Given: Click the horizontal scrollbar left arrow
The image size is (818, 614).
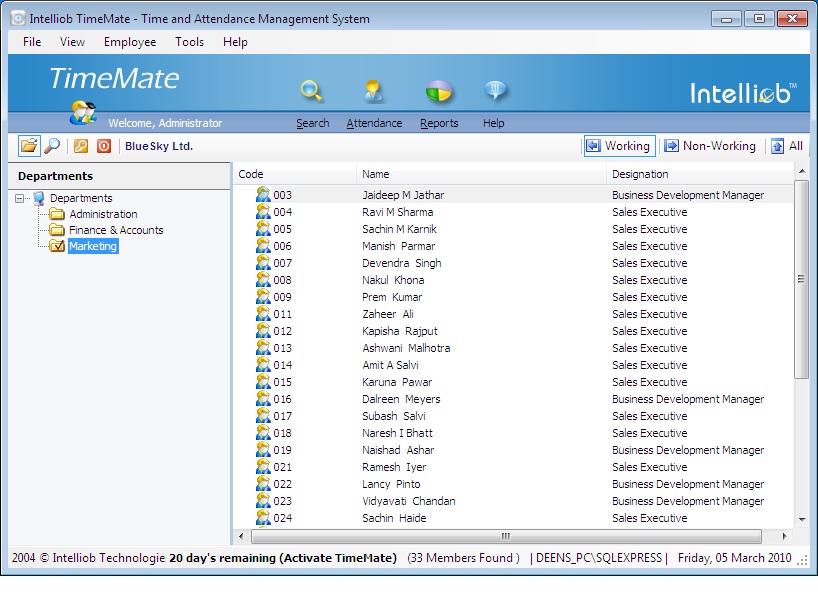Looking at the screenshot, I should [x=241, y=536].
